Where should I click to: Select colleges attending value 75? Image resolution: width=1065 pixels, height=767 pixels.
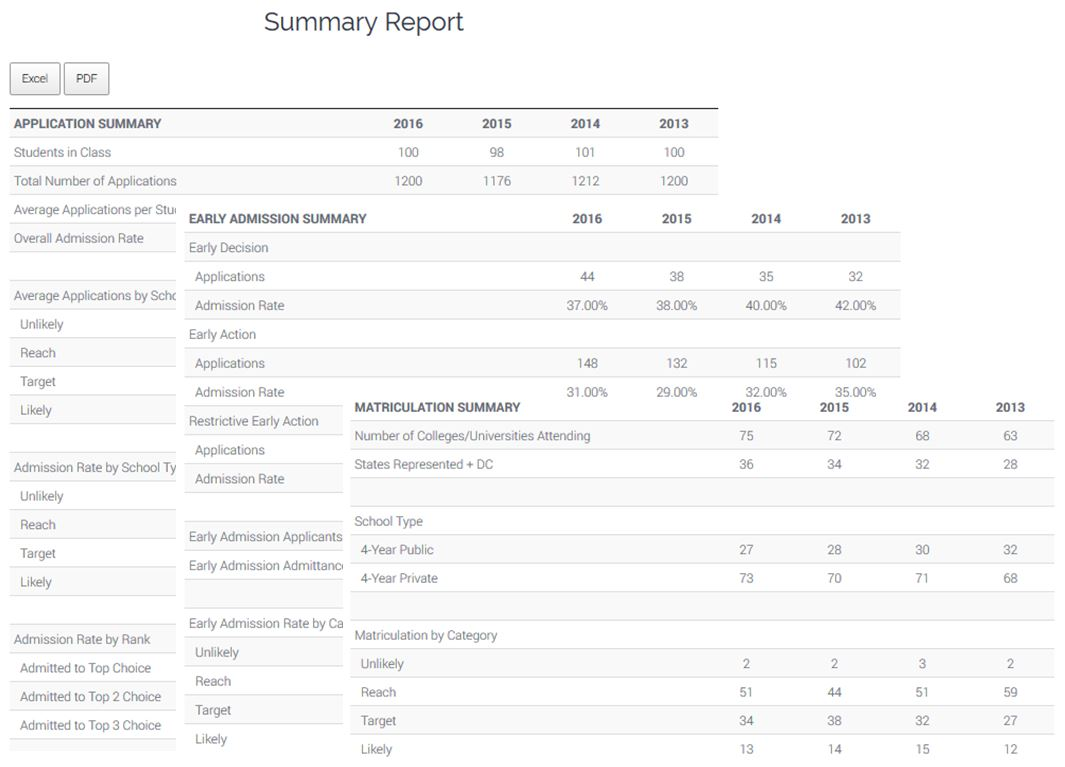[x=746, y=435]
